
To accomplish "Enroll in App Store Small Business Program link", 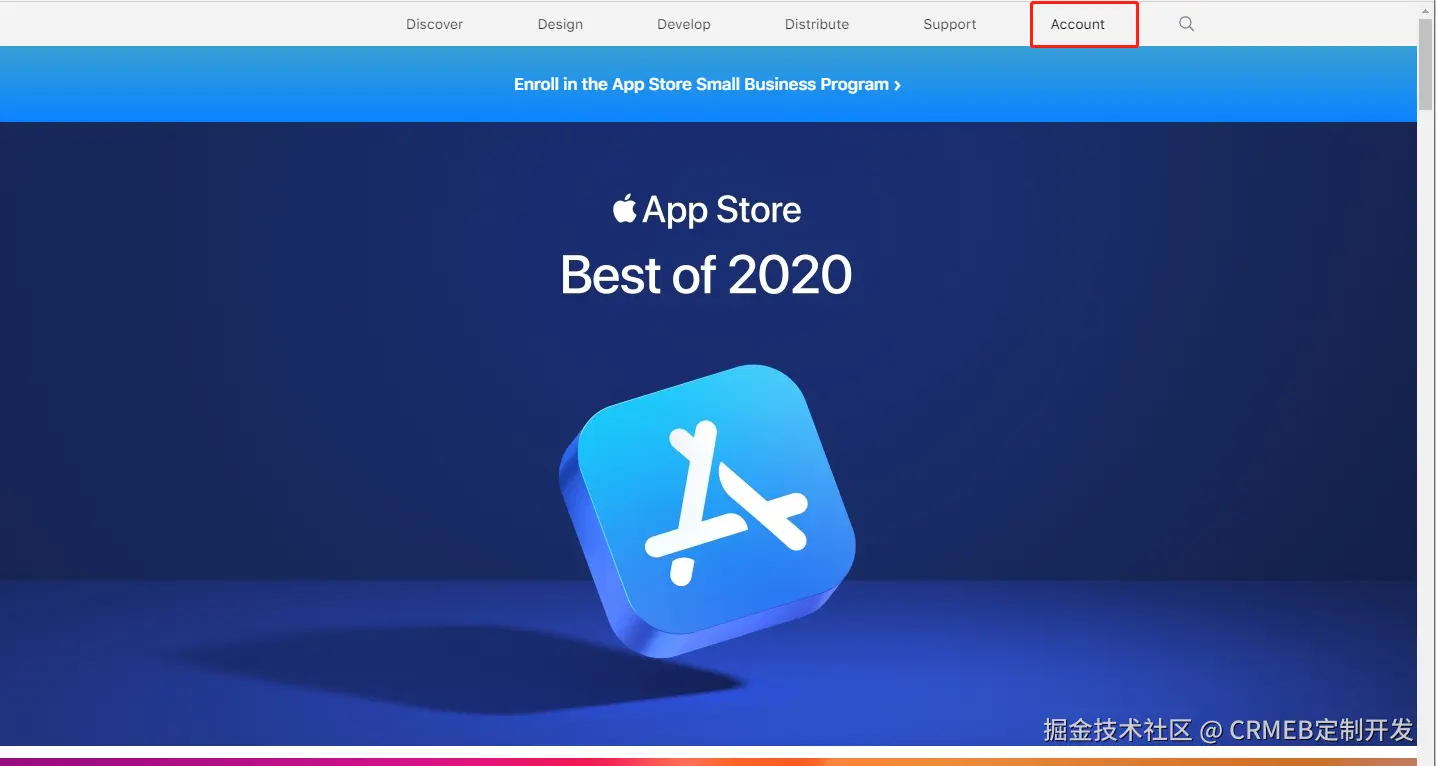I will [707, 85].
